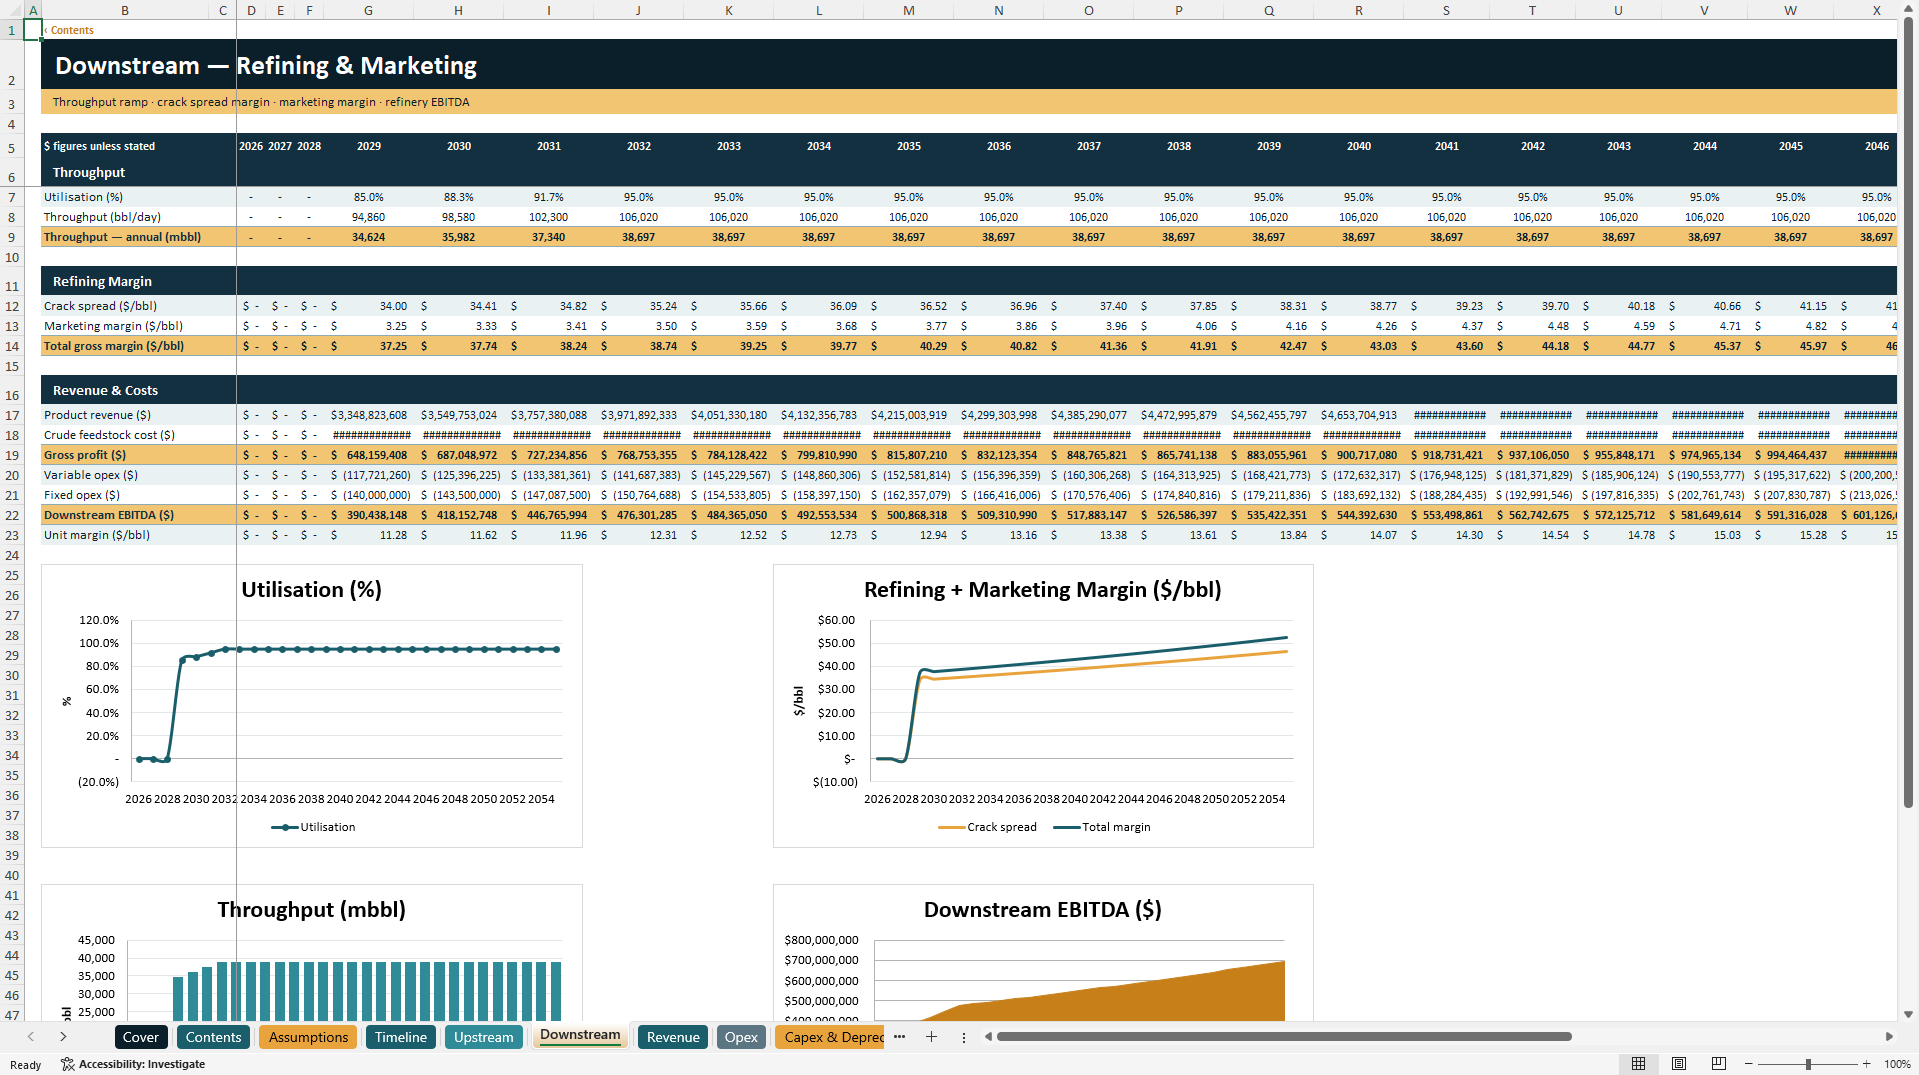The image size is (1919, 1075).
Task: Open the hidden sheet tabs ellipsis
Action: pos(899,1037)
